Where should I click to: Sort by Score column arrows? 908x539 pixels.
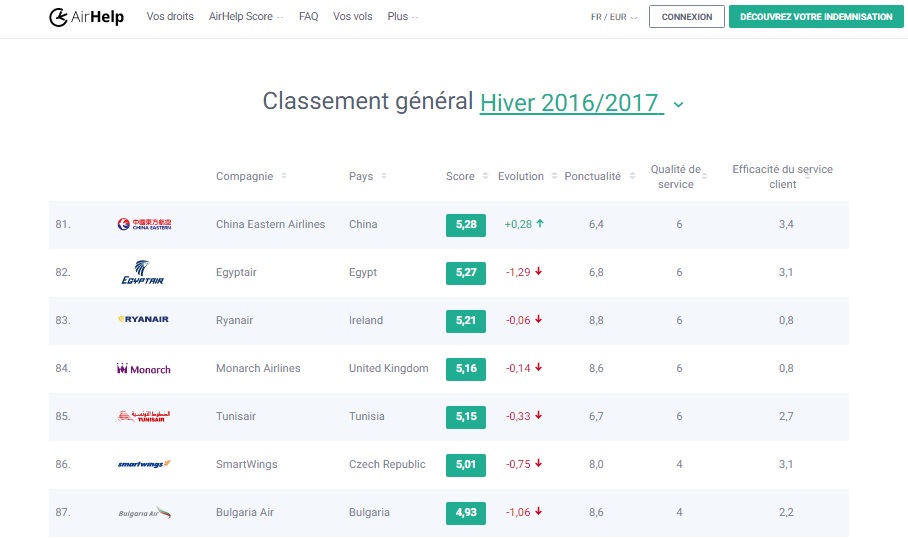(x=485, y=175)
